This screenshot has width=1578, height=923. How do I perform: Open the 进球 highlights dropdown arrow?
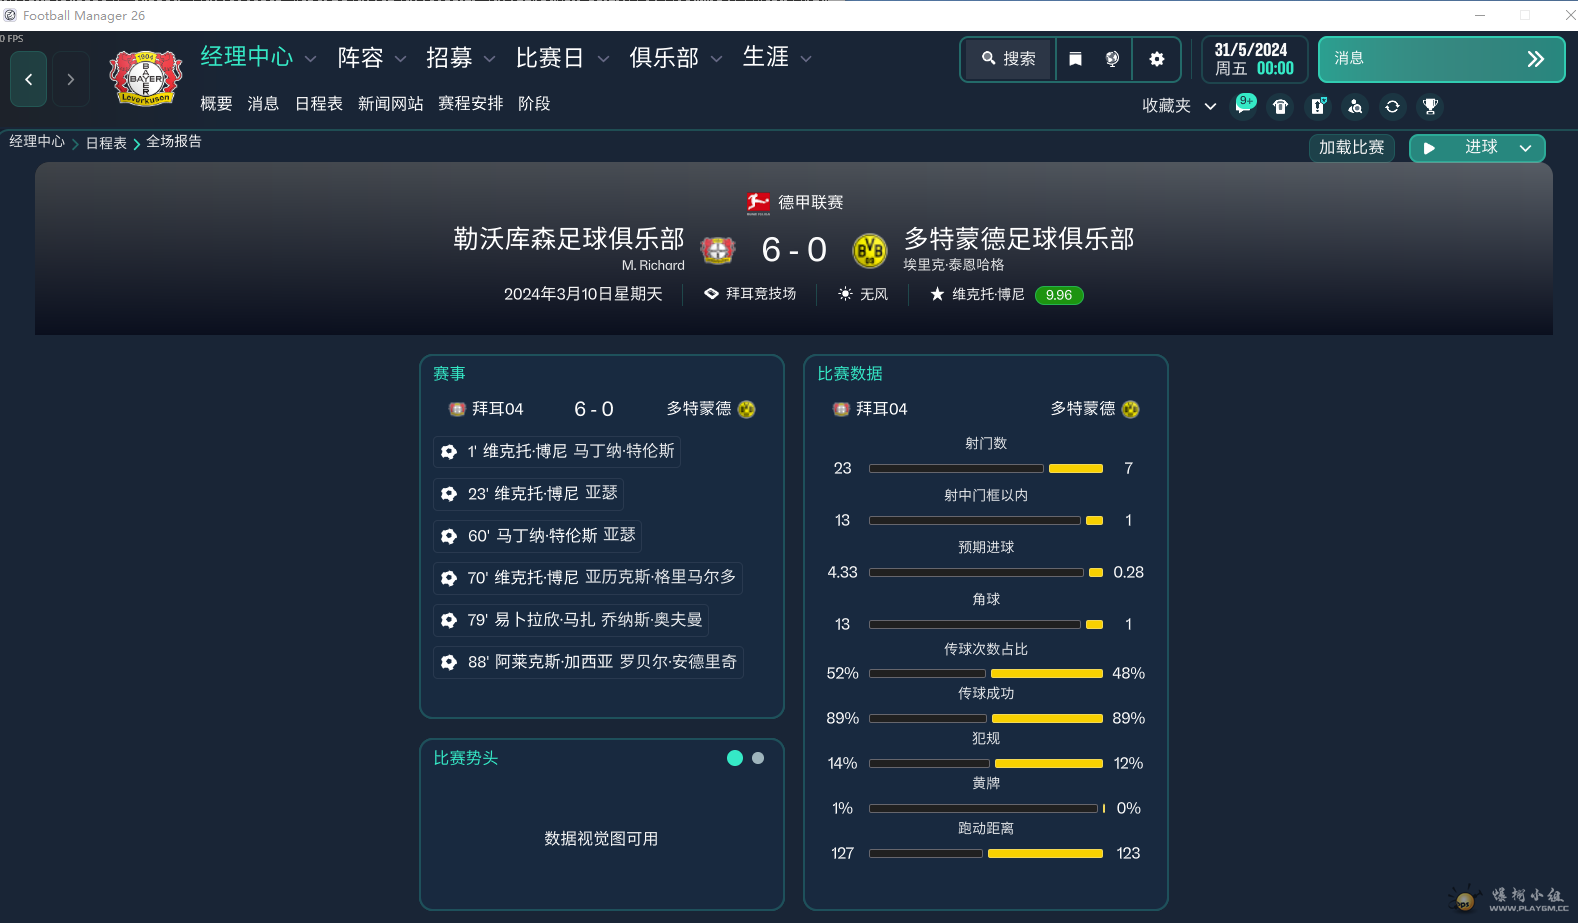coord(1525,148)
